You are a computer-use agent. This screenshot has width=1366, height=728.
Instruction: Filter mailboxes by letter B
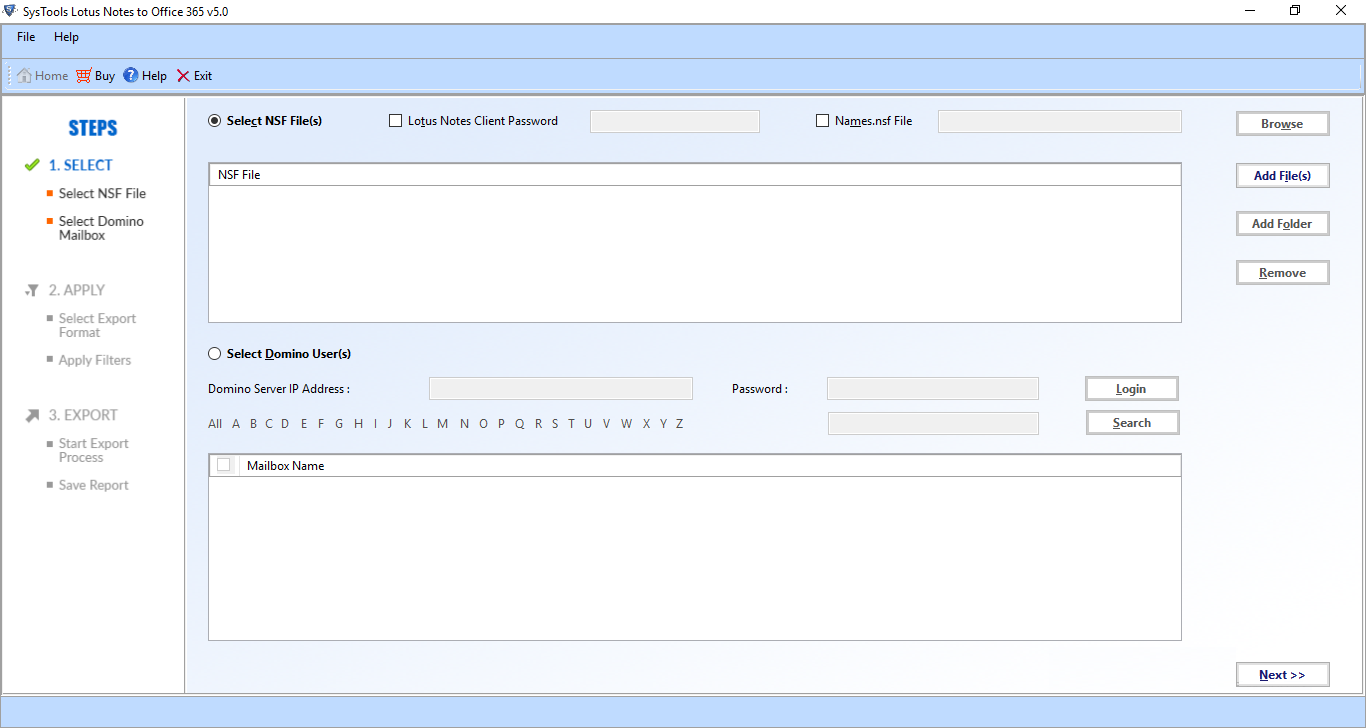(x=254, y=424)
